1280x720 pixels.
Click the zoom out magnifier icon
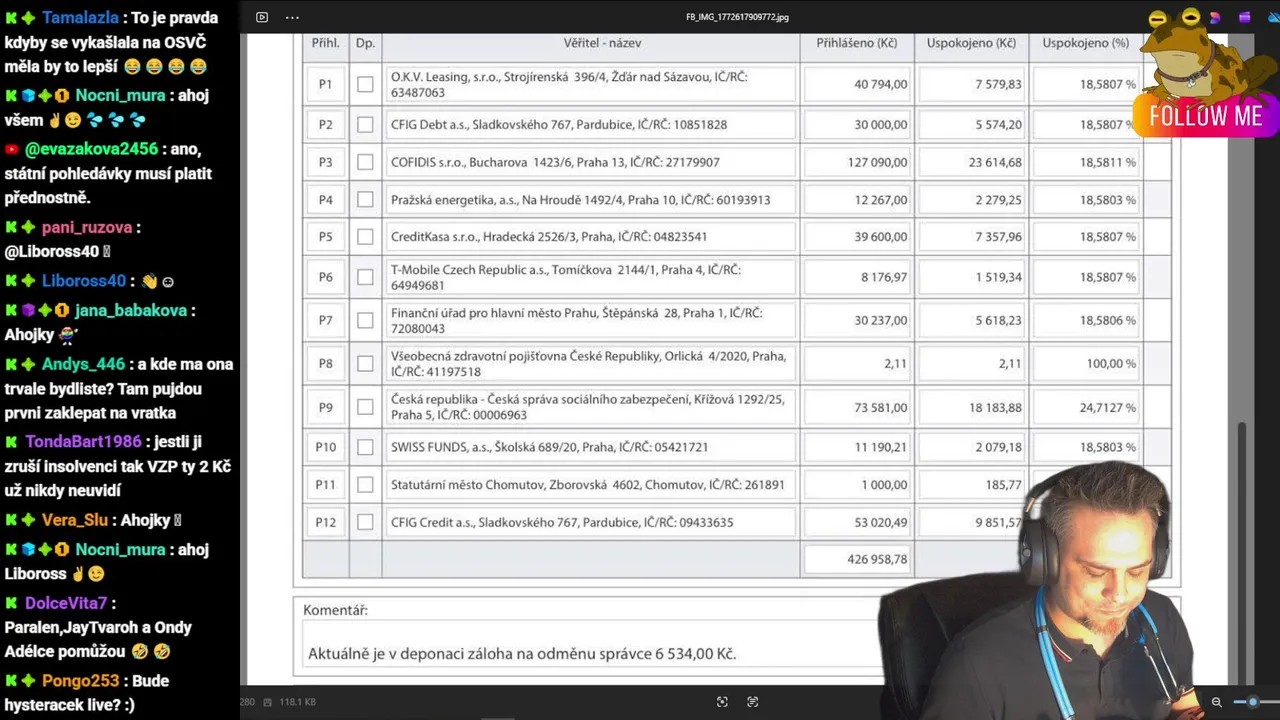1217,702
